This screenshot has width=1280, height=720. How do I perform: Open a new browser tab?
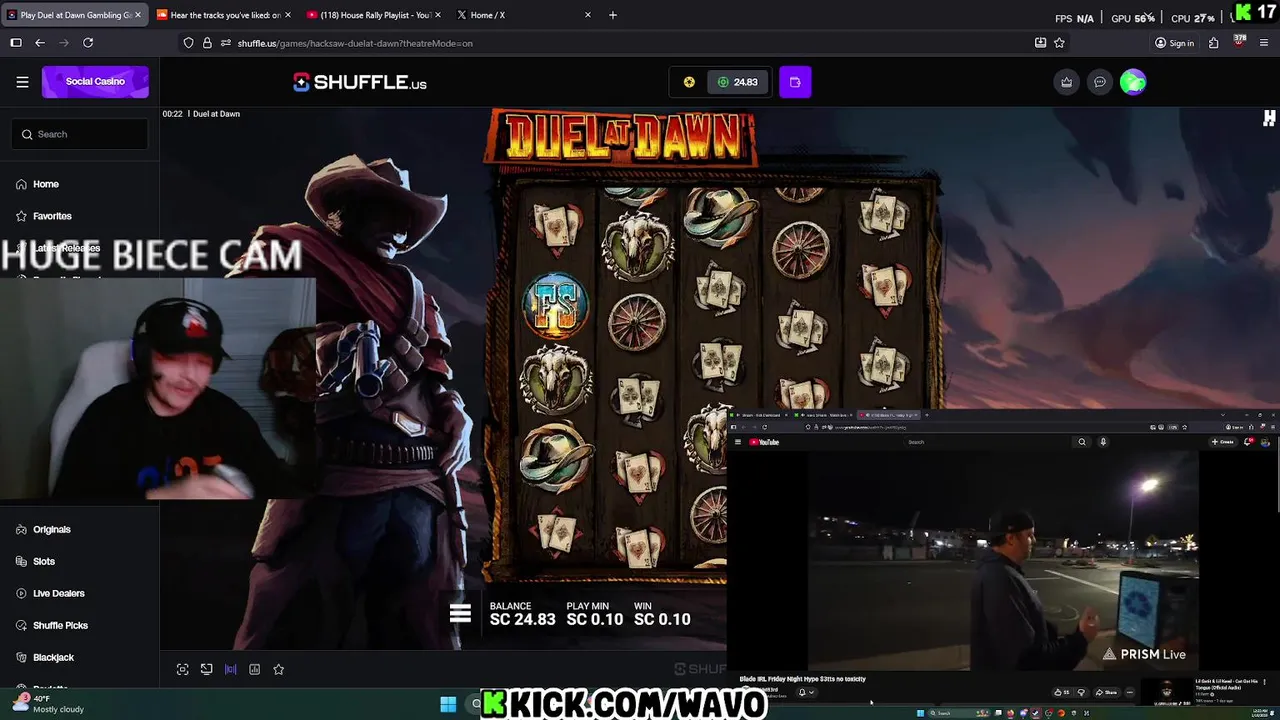coord(613,15)
